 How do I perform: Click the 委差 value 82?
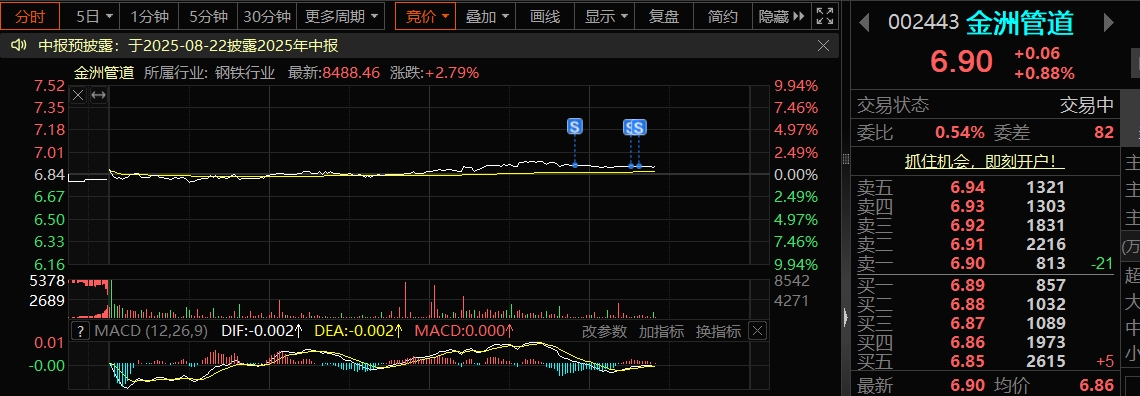click(1104, 132)
